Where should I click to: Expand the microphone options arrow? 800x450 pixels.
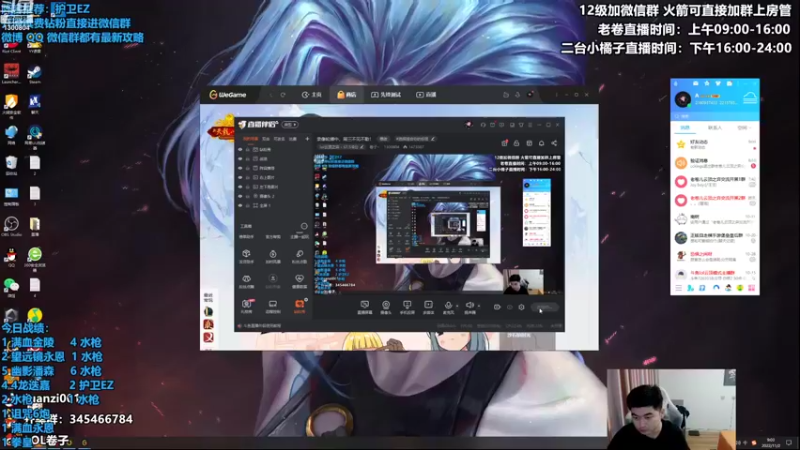(457, 306)
